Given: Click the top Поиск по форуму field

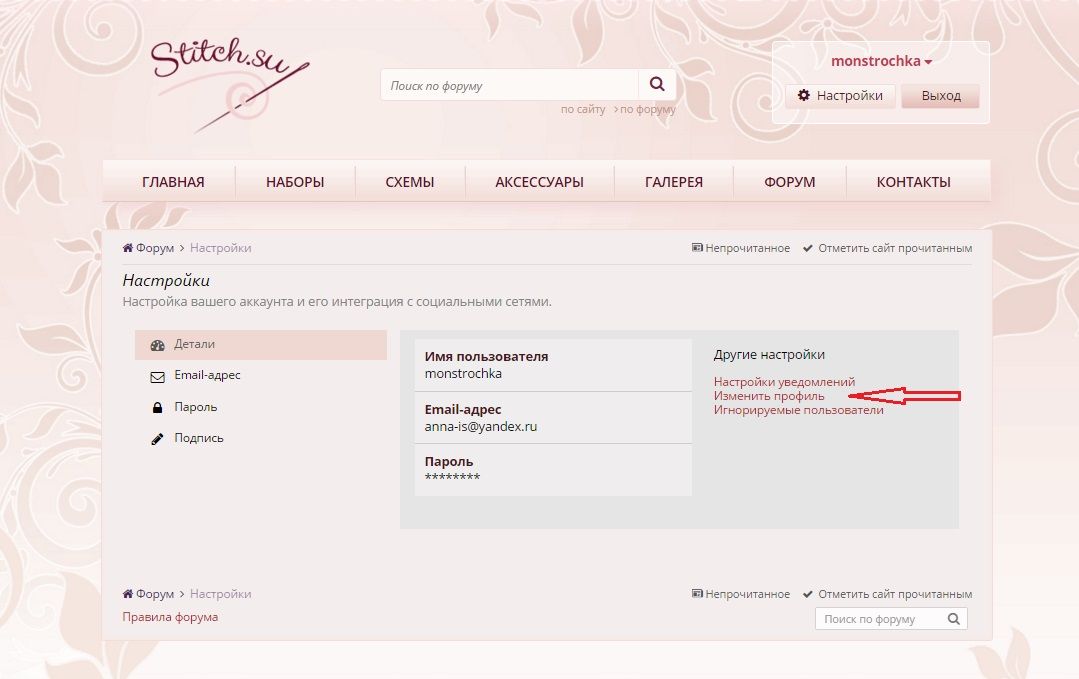Looking at the screenshot, I should coord(509,86).
